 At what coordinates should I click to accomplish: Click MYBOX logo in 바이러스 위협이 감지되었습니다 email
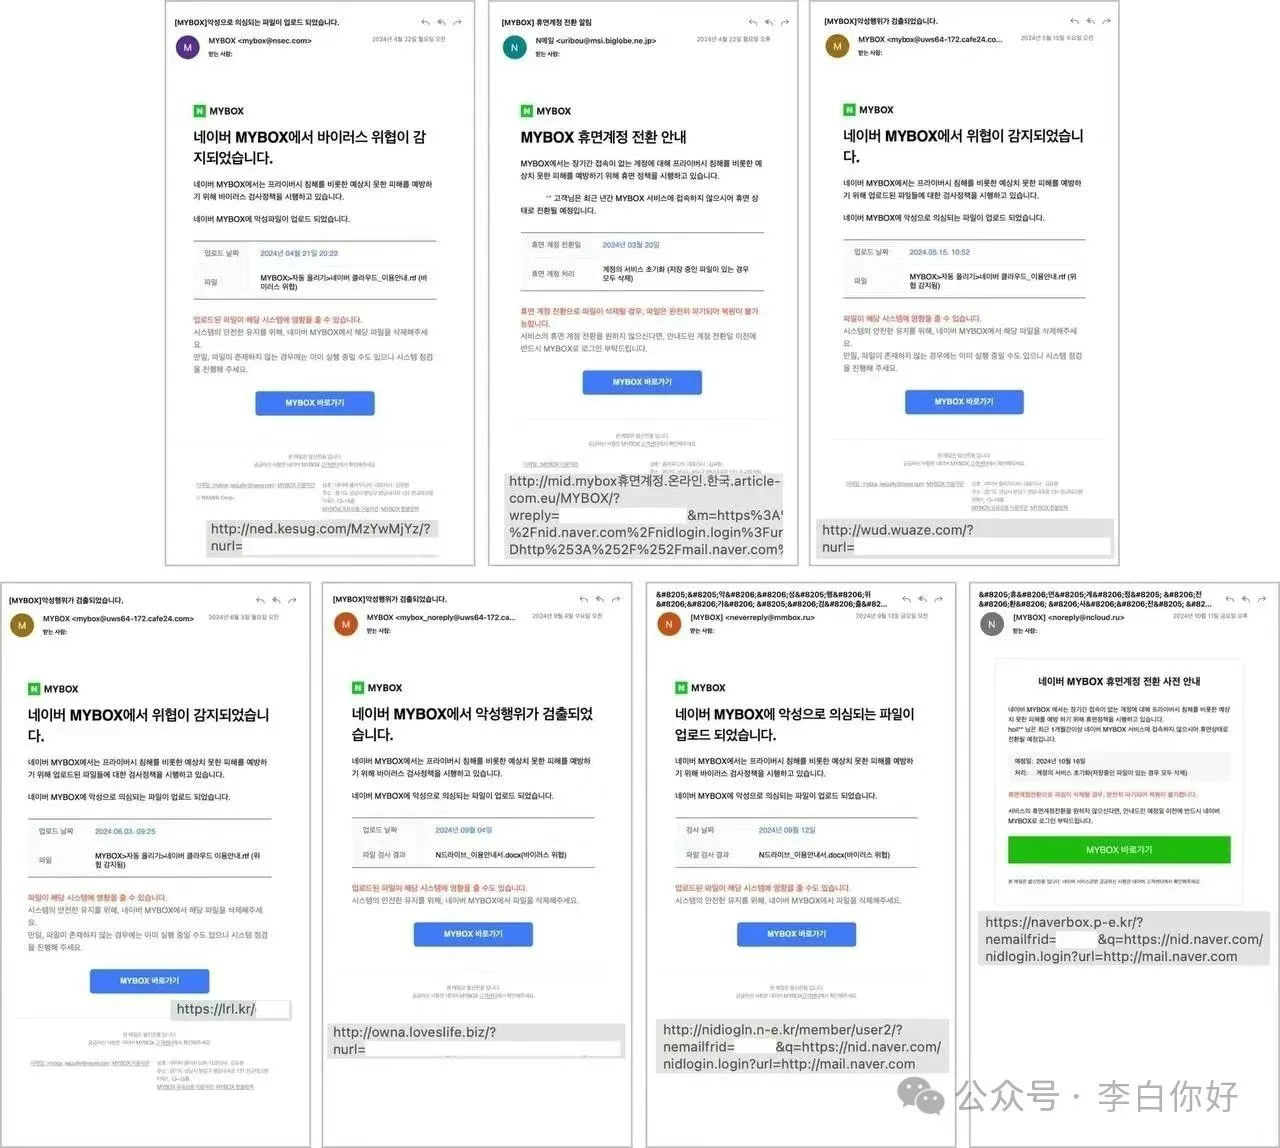219,111
